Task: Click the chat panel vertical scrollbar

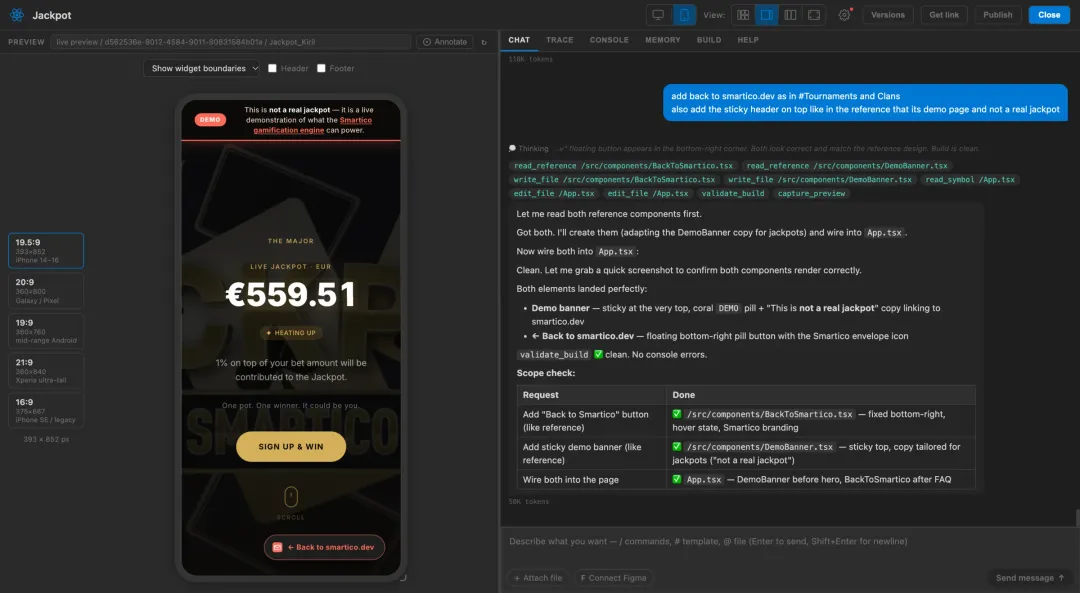Action: (1077, 517)
